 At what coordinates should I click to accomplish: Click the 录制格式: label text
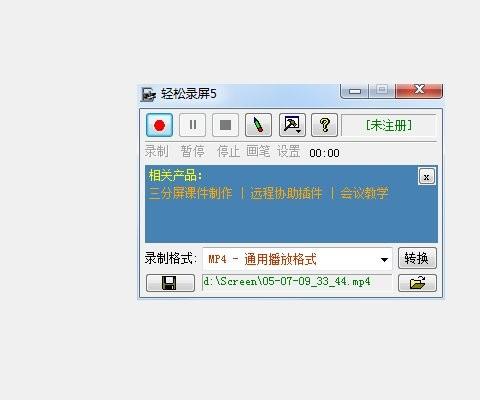coord(171,258)
